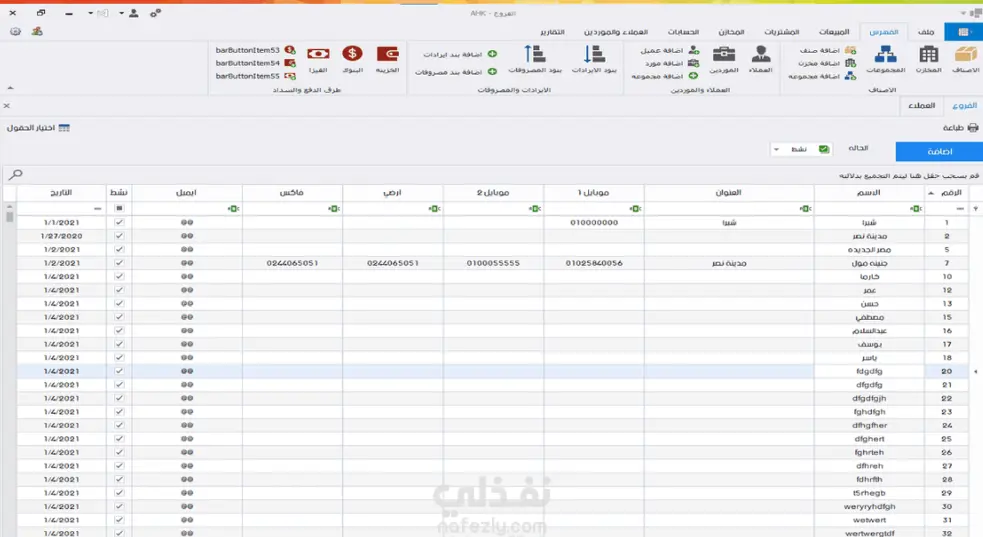Click اختيار الحقول column chooser button
This screenshot has height=537, width=983.
pos(38,128)
